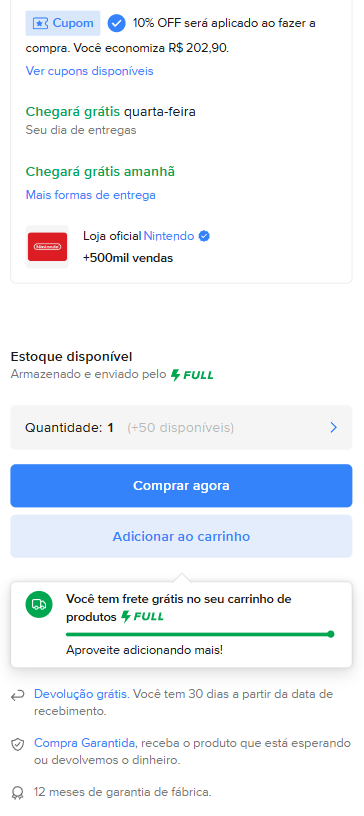Open the Compra Garantida link
The height and width of the screenshot is (816, 364).
[x=85, y=743]
